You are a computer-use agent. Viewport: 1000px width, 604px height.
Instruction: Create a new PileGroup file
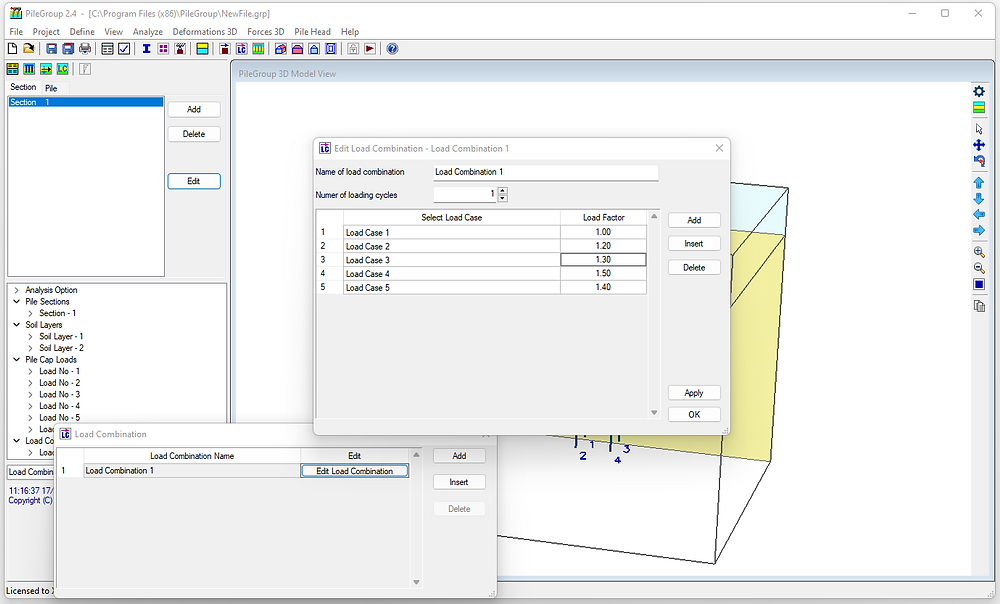coord(14,48)
